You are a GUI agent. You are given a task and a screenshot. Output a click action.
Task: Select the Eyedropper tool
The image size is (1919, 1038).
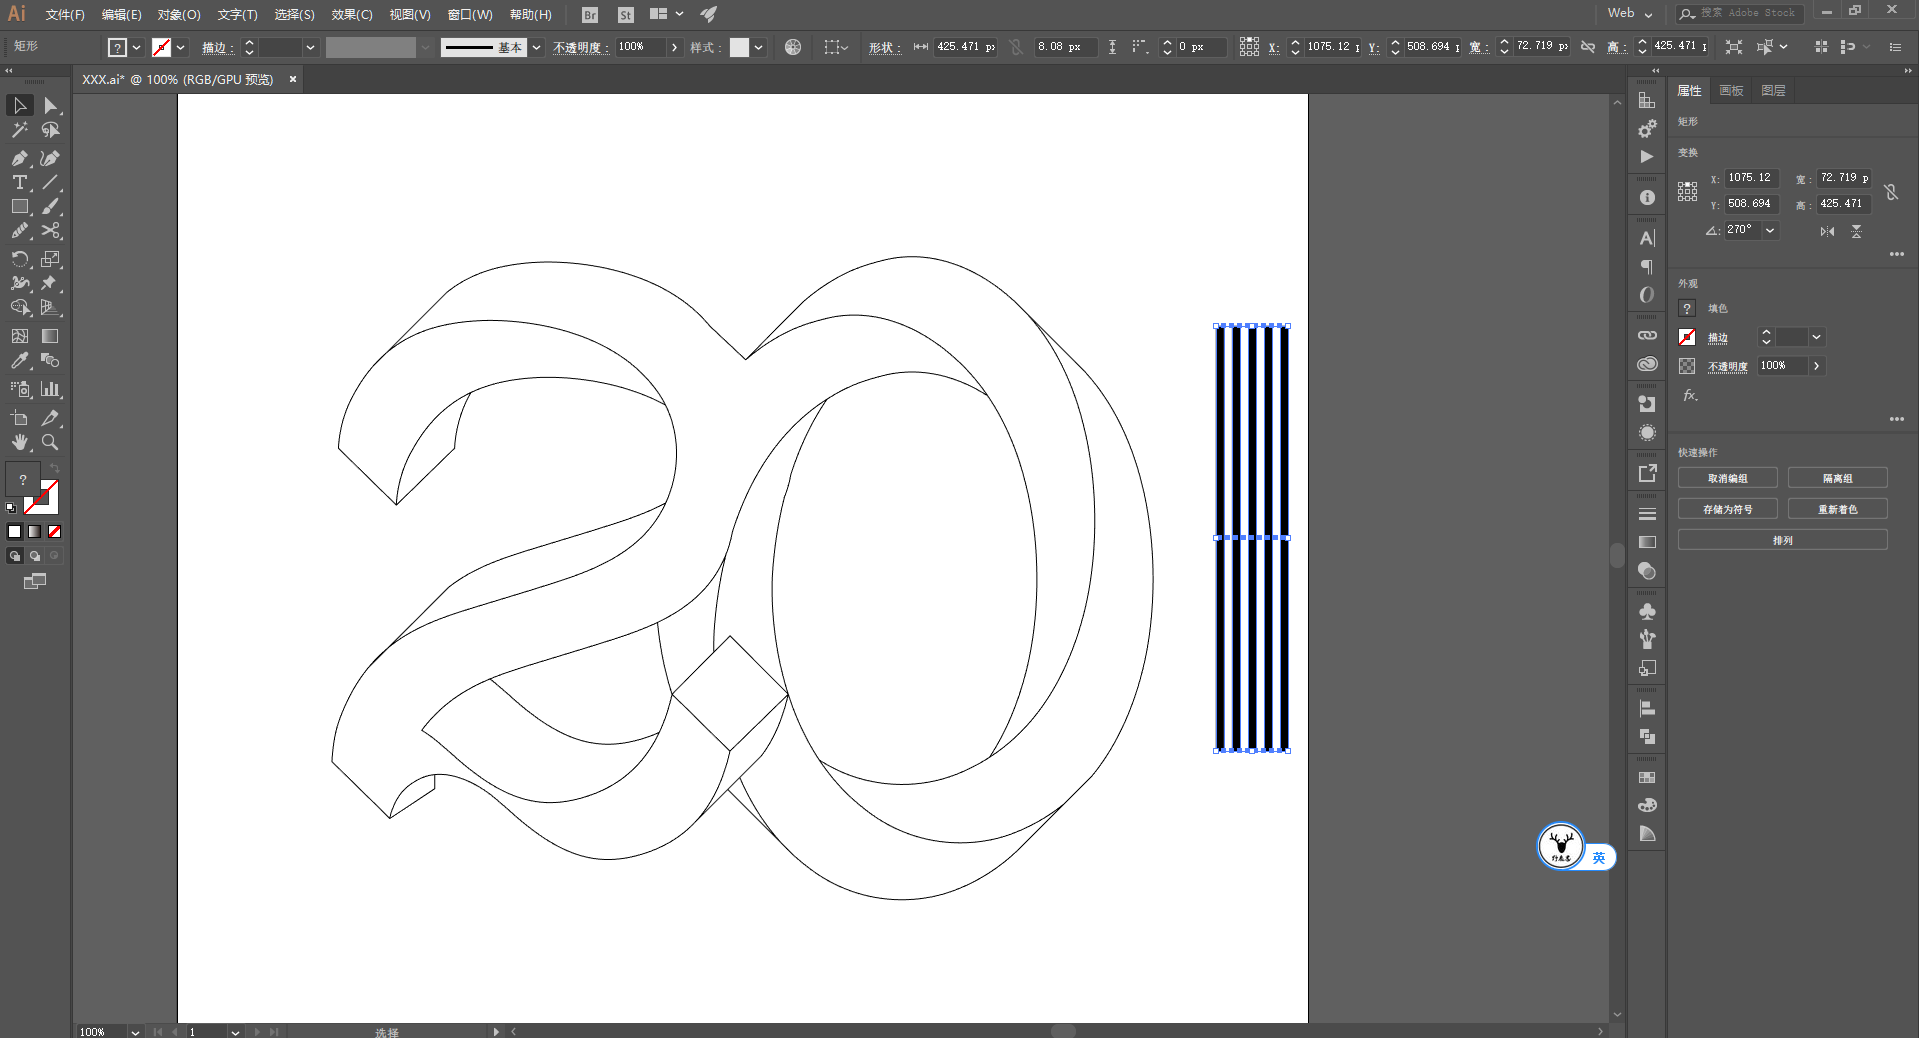[x=20, y=360]
